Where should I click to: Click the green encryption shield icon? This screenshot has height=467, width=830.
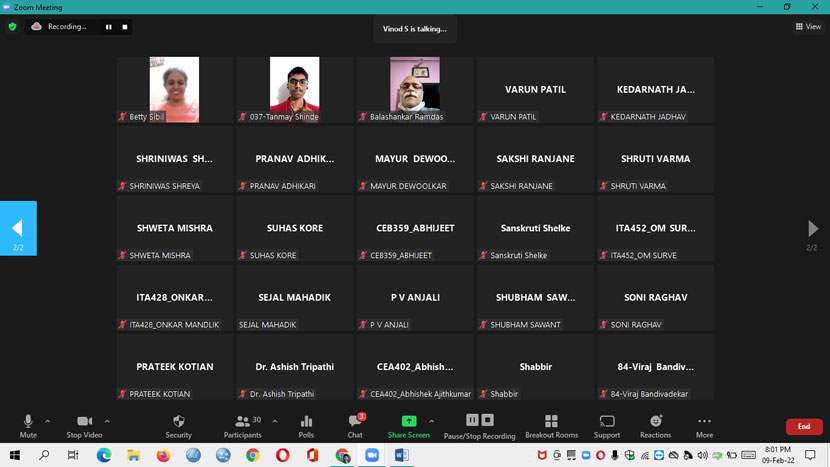[12, 27]
